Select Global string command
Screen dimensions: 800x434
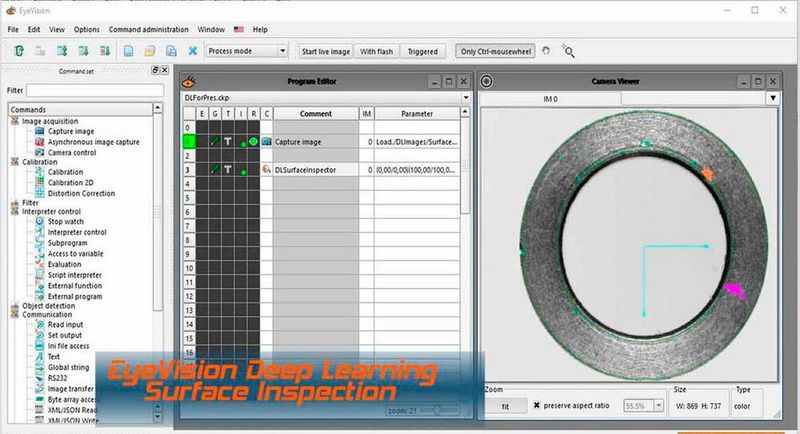68,367
